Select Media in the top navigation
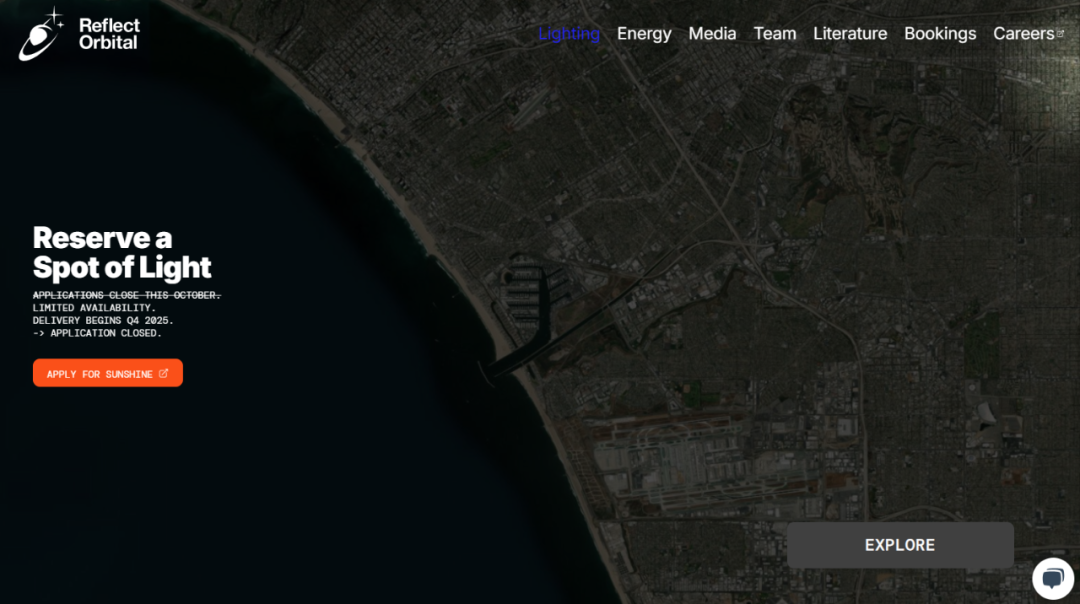 coord(712,33)
